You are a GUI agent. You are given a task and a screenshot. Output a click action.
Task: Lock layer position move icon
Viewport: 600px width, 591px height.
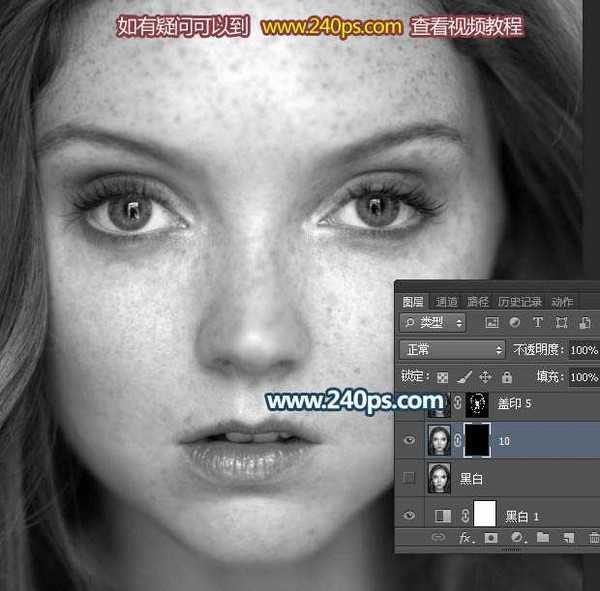coord(485,377)
